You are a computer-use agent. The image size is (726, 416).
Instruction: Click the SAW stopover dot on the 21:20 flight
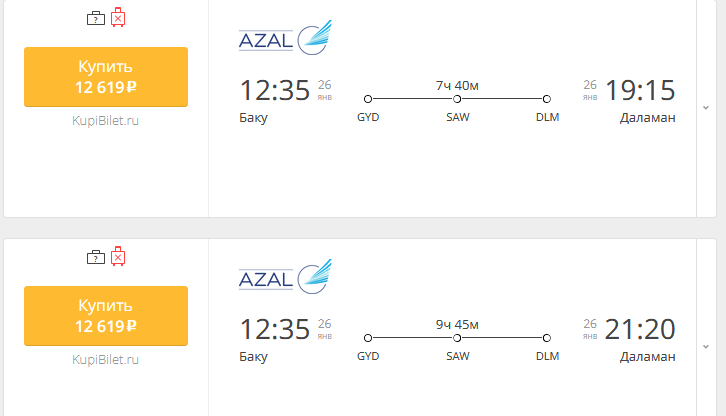click(457, 338)
